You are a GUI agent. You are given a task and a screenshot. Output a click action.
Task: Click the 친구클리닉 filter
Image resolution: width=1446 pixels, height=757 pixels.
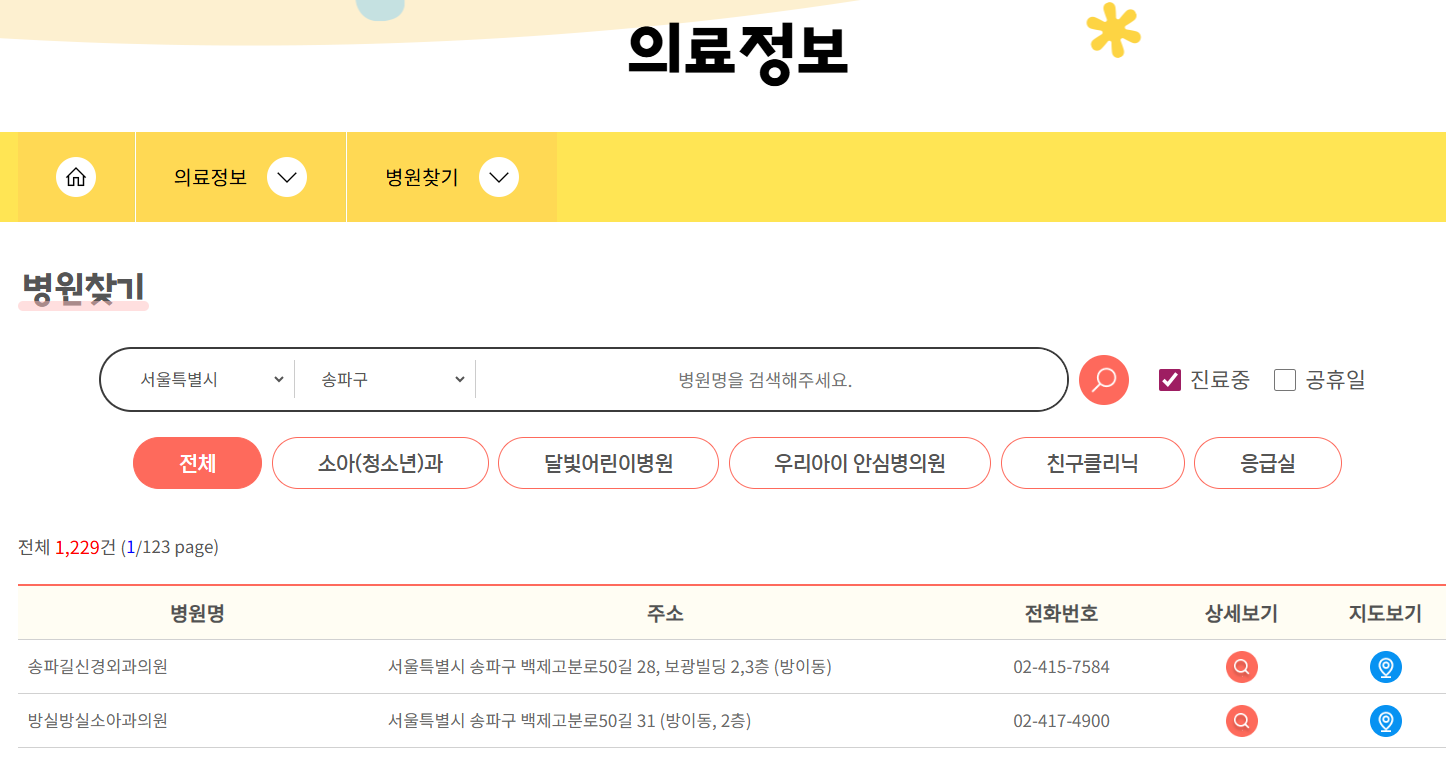coord(1092,463)
